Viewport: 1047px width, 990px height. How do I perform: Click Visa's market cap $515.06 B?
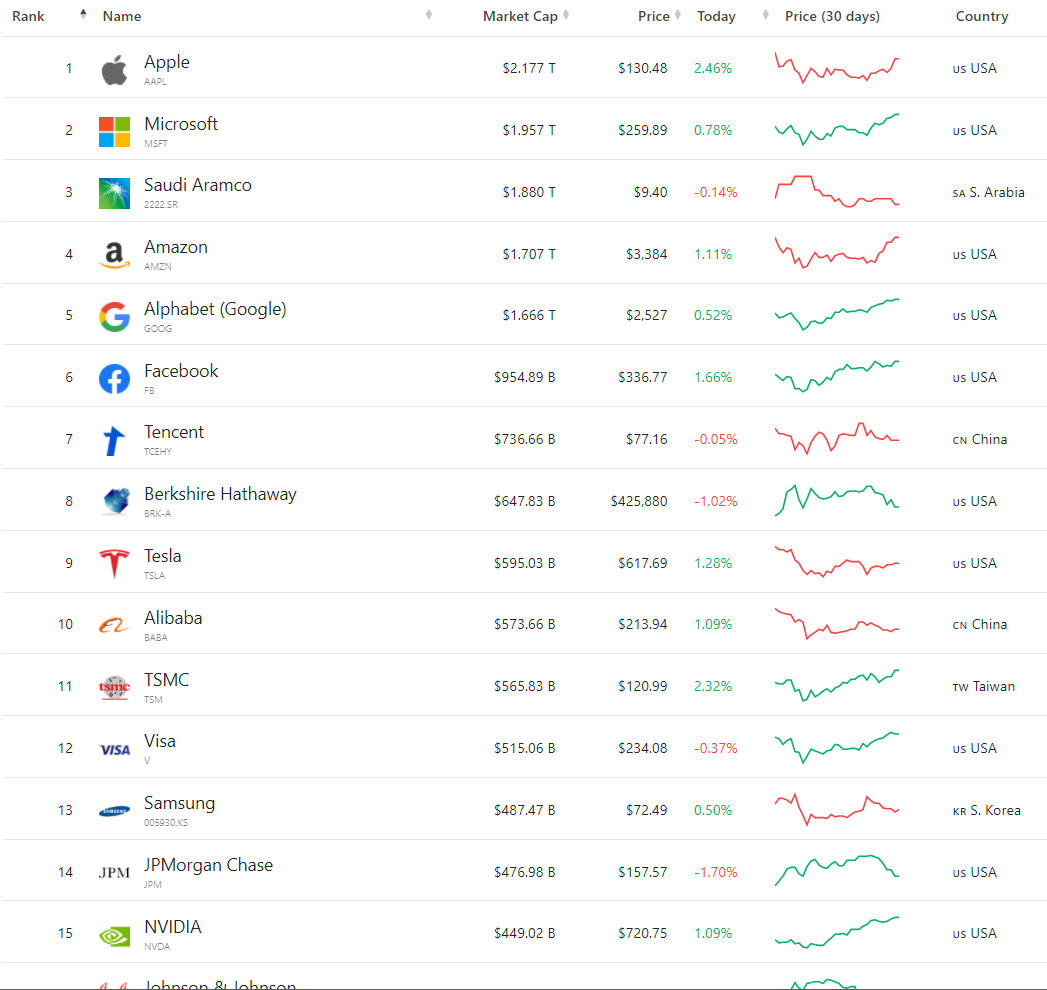click(525, 748)
